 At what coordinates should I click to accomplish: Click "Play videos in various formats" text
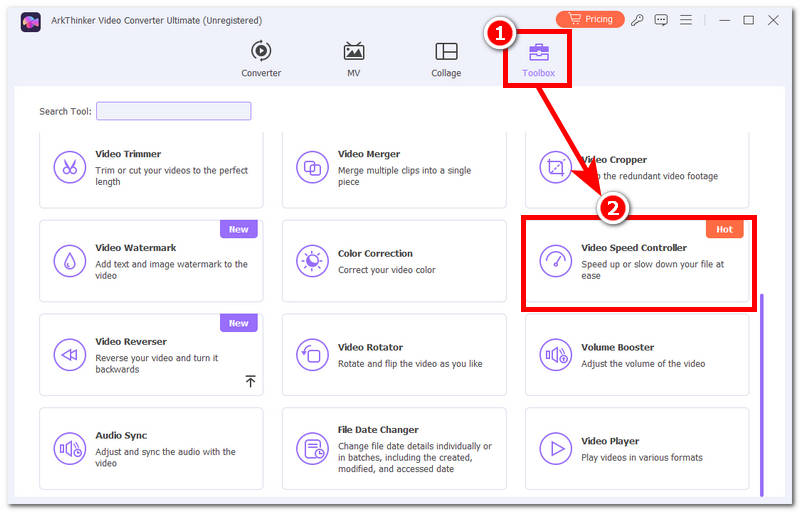click(x=642, y=457)
